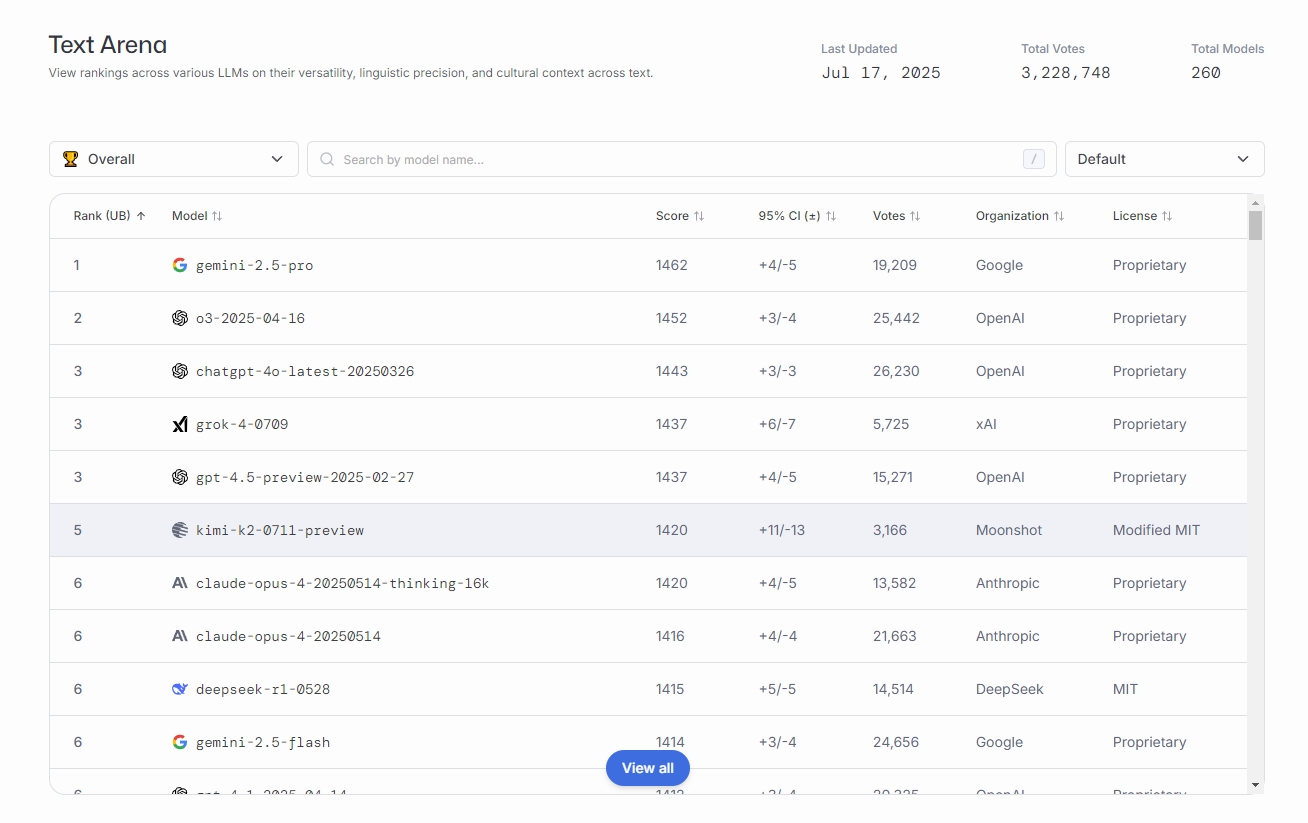Click the chevron on the Overall dropdown

click(x=277, y=159)
